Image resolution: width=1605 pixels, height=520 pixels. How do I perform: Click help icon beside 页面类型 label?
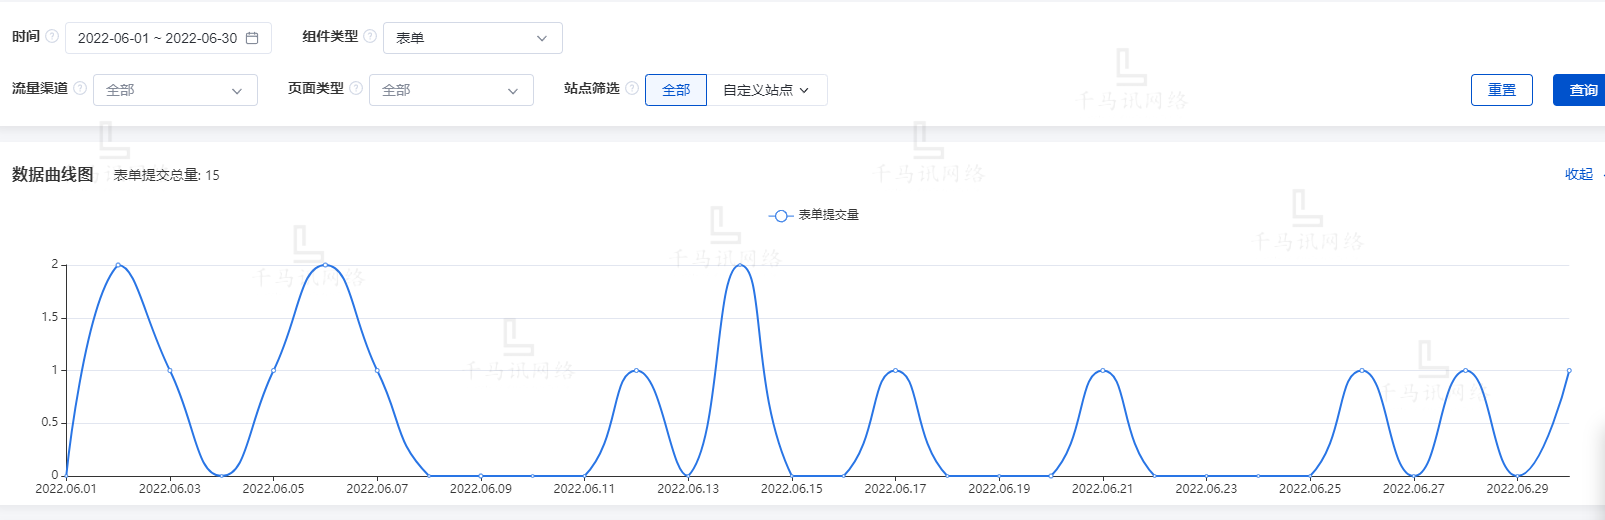356,88
